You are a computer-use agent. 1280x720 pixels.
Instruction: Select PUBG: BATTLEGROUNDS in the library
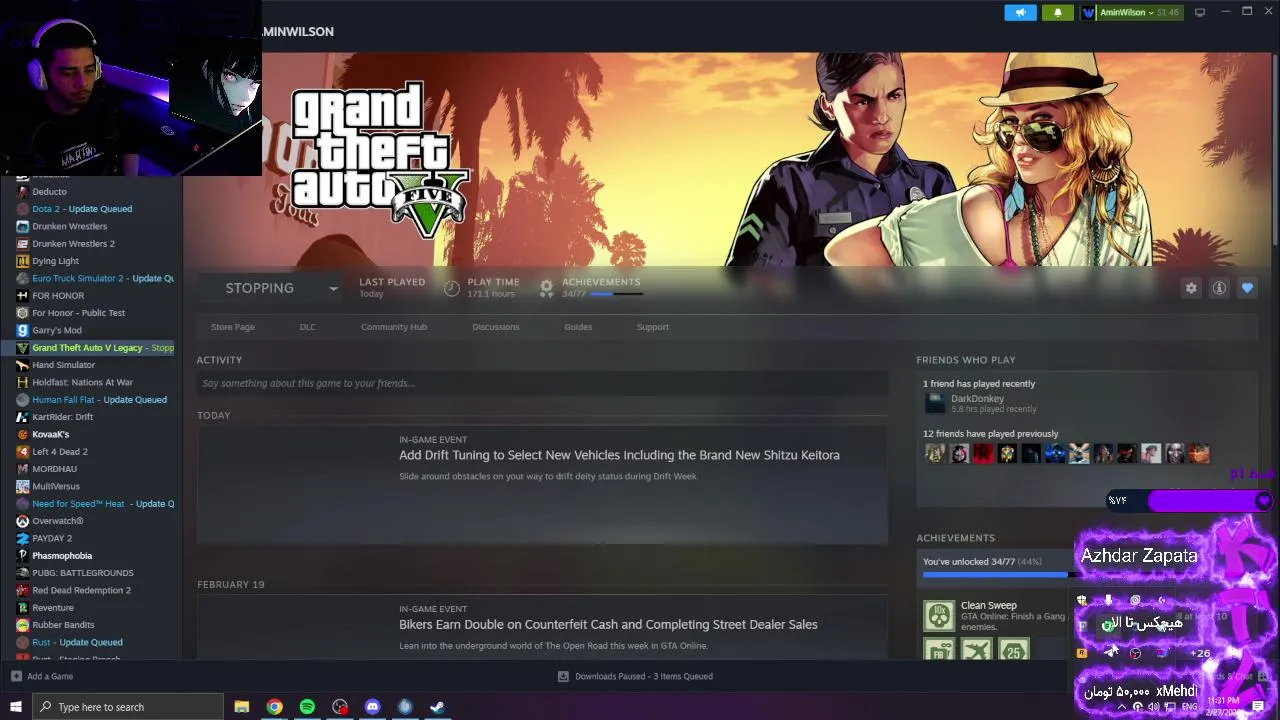pos(83,573)
